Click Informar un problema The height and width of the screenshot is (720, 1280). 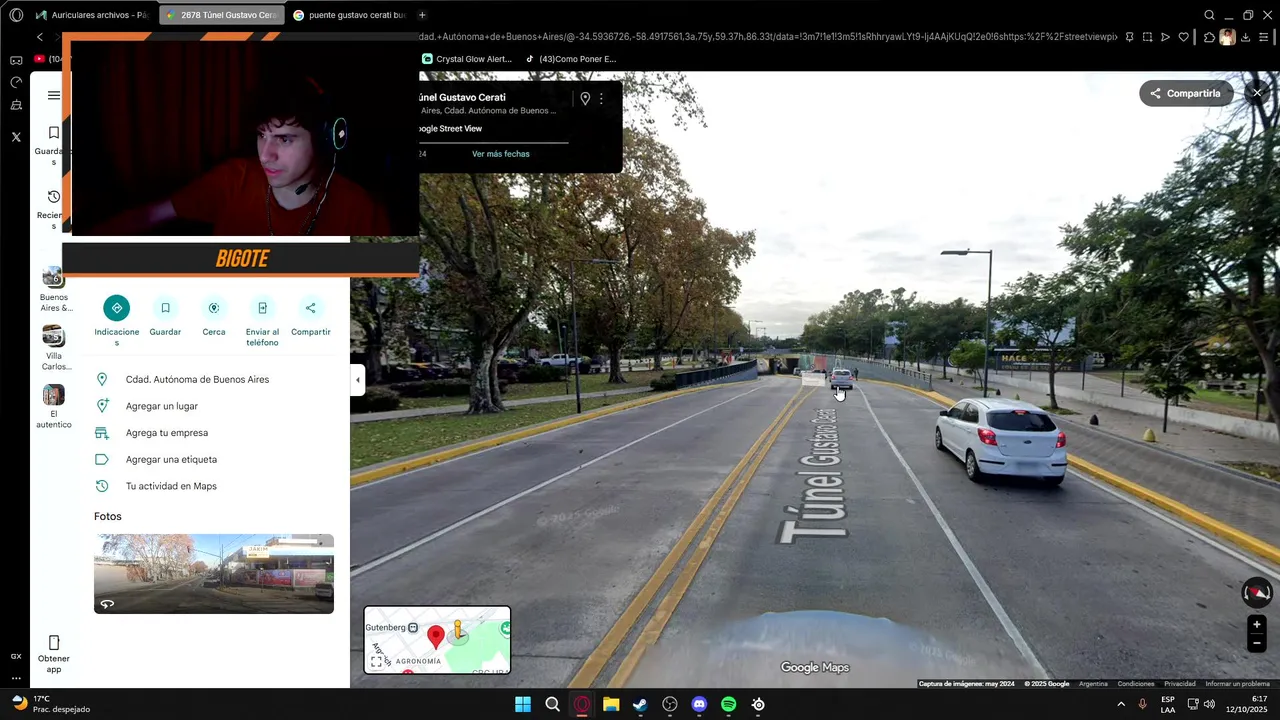point(1237,684)
